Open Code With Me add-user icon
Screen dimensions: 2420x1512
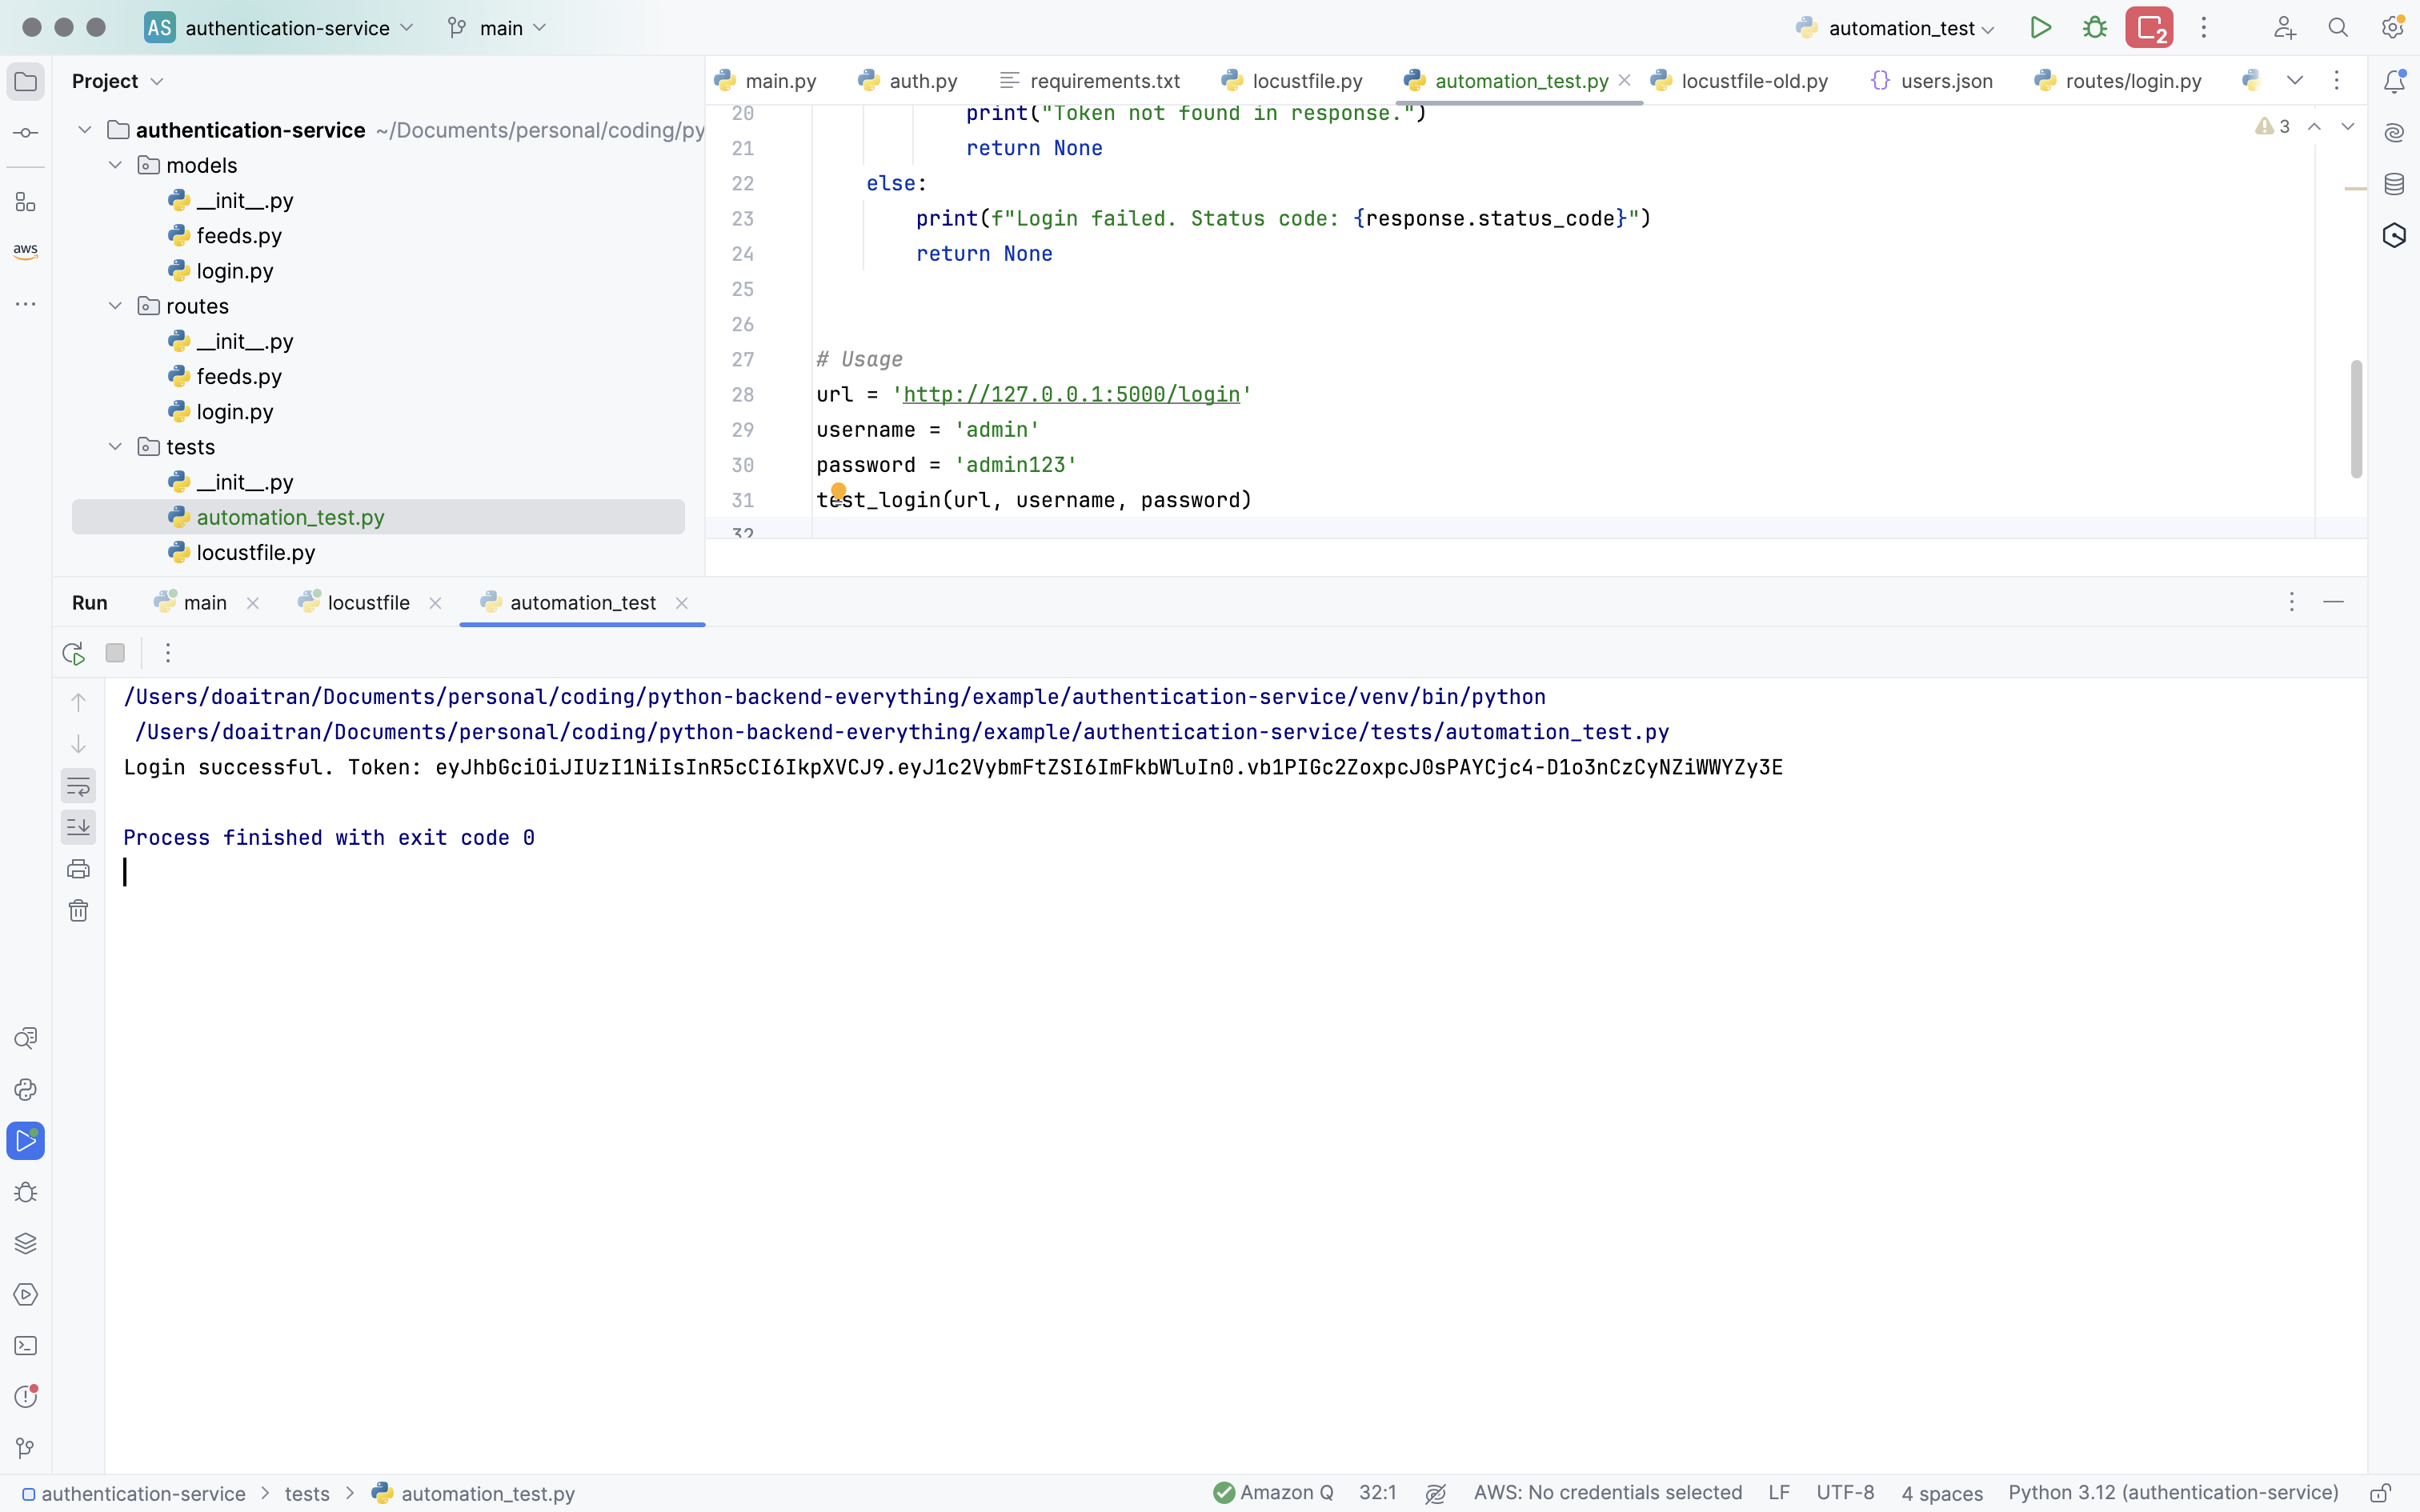pyautogui.click(x=2285, y=28)
